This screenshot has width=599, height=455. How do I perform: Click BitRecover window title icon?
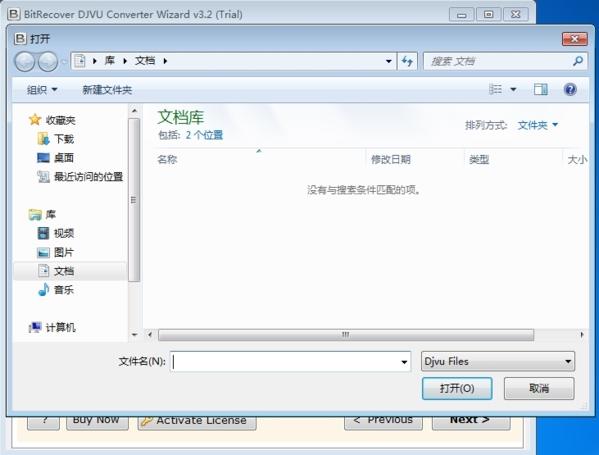[x=14, y=14]
